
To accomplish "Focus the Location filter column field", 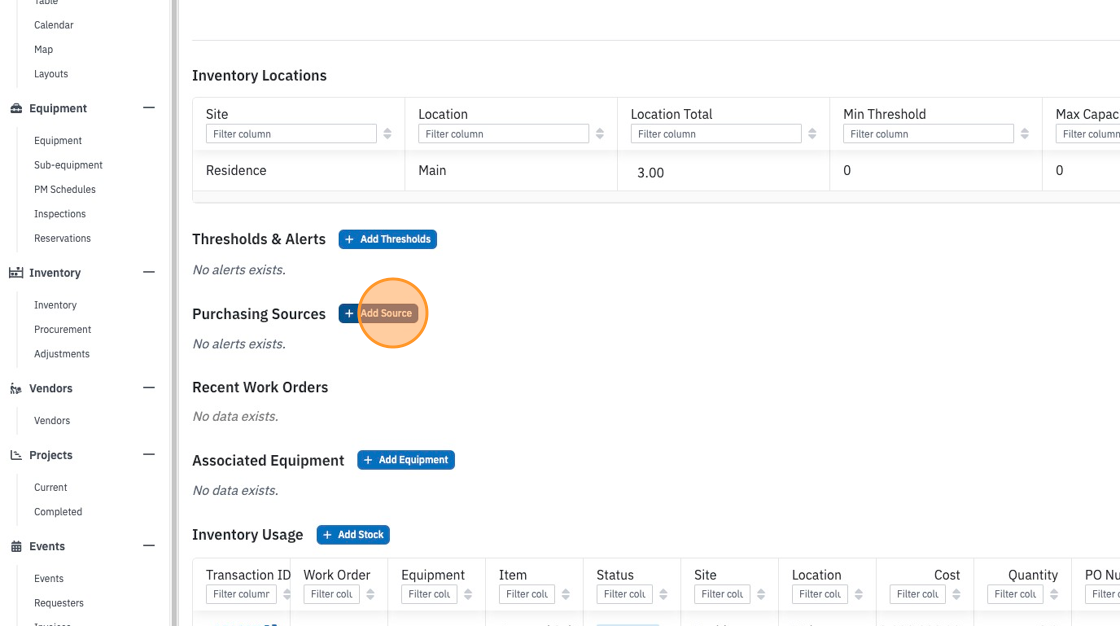I will pos(504,134).
